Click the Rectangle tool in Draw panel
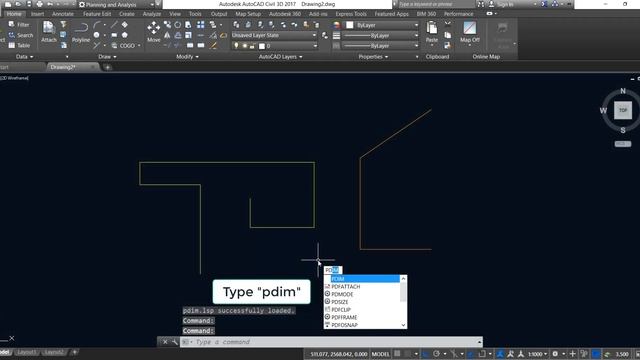The height and width of the screenshot is (360, 640). point(114,35)
